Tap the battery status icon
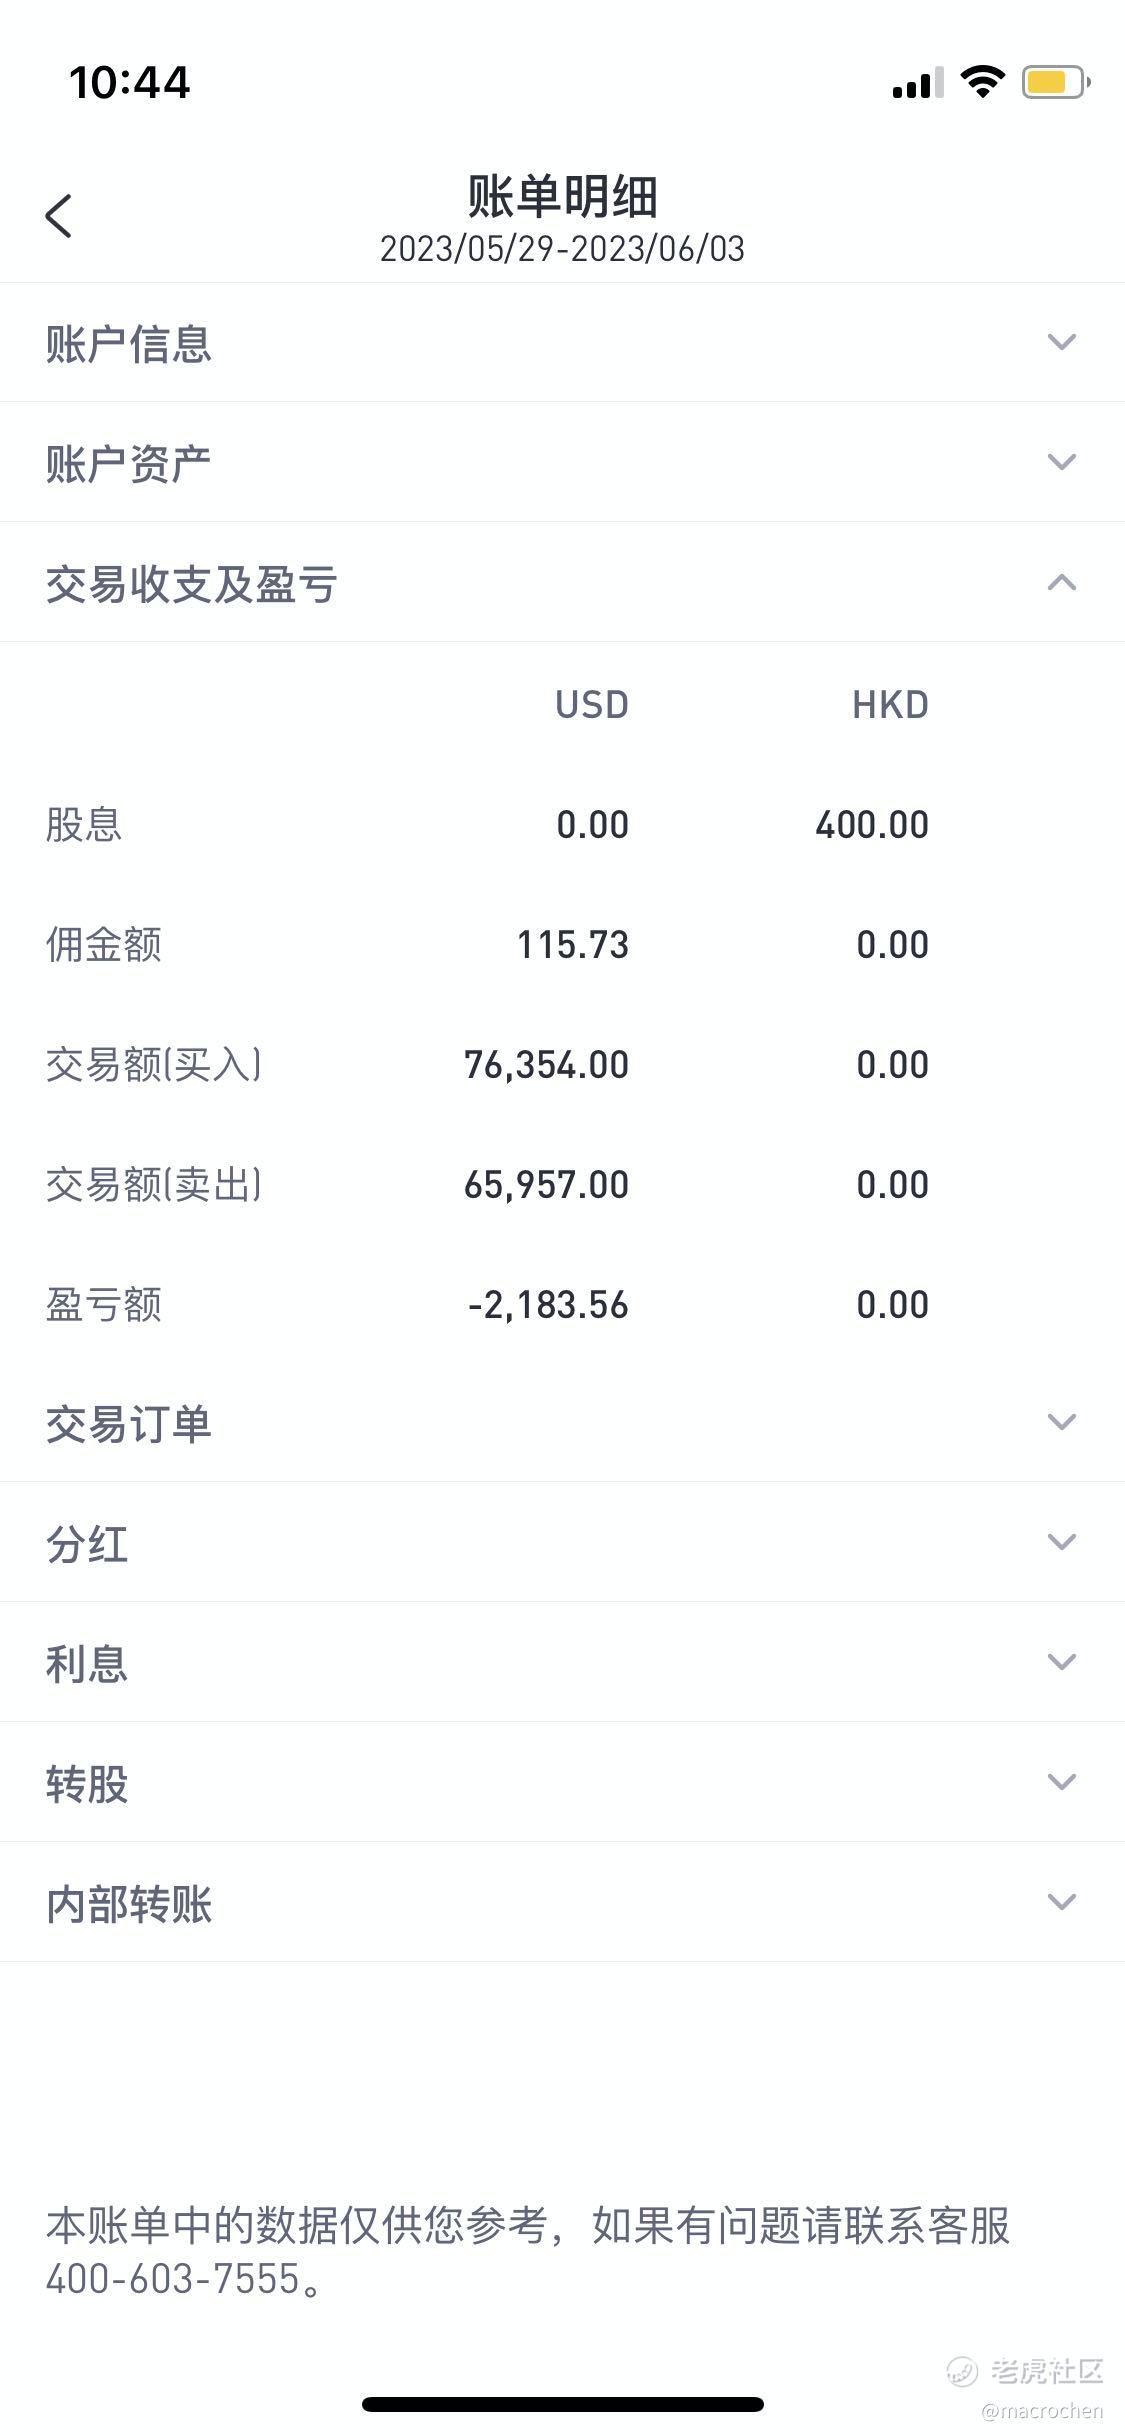1125x2436 pixels. [1056, 82]
